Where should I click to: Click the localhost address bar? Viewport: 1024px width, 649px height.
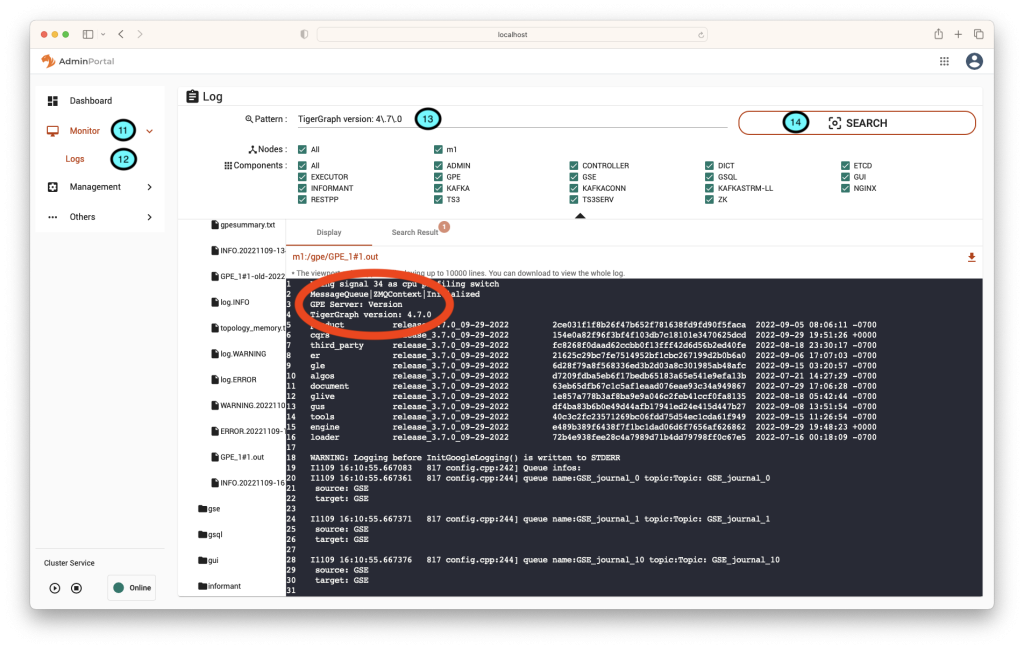click(512, 35)
